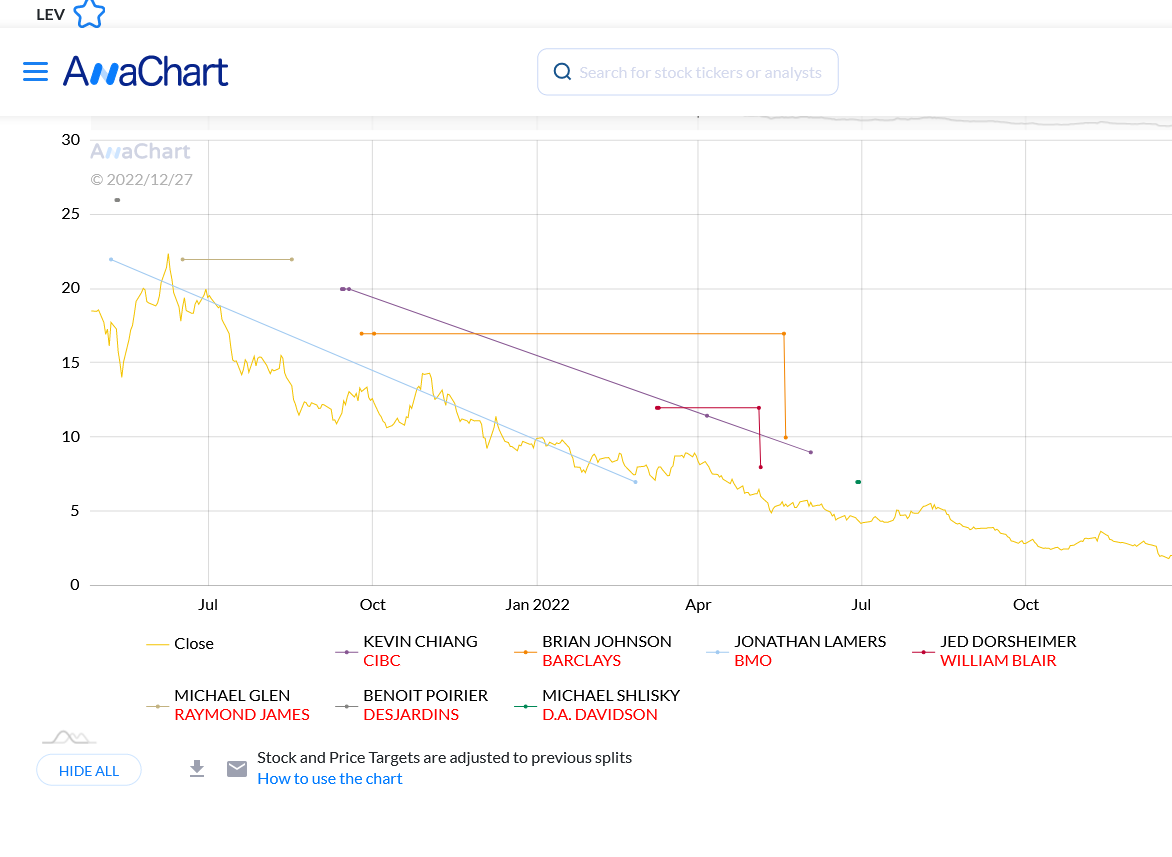Click the AnaChart logo
Viewport: 1172px width, 857px height.
click(146, 72)
